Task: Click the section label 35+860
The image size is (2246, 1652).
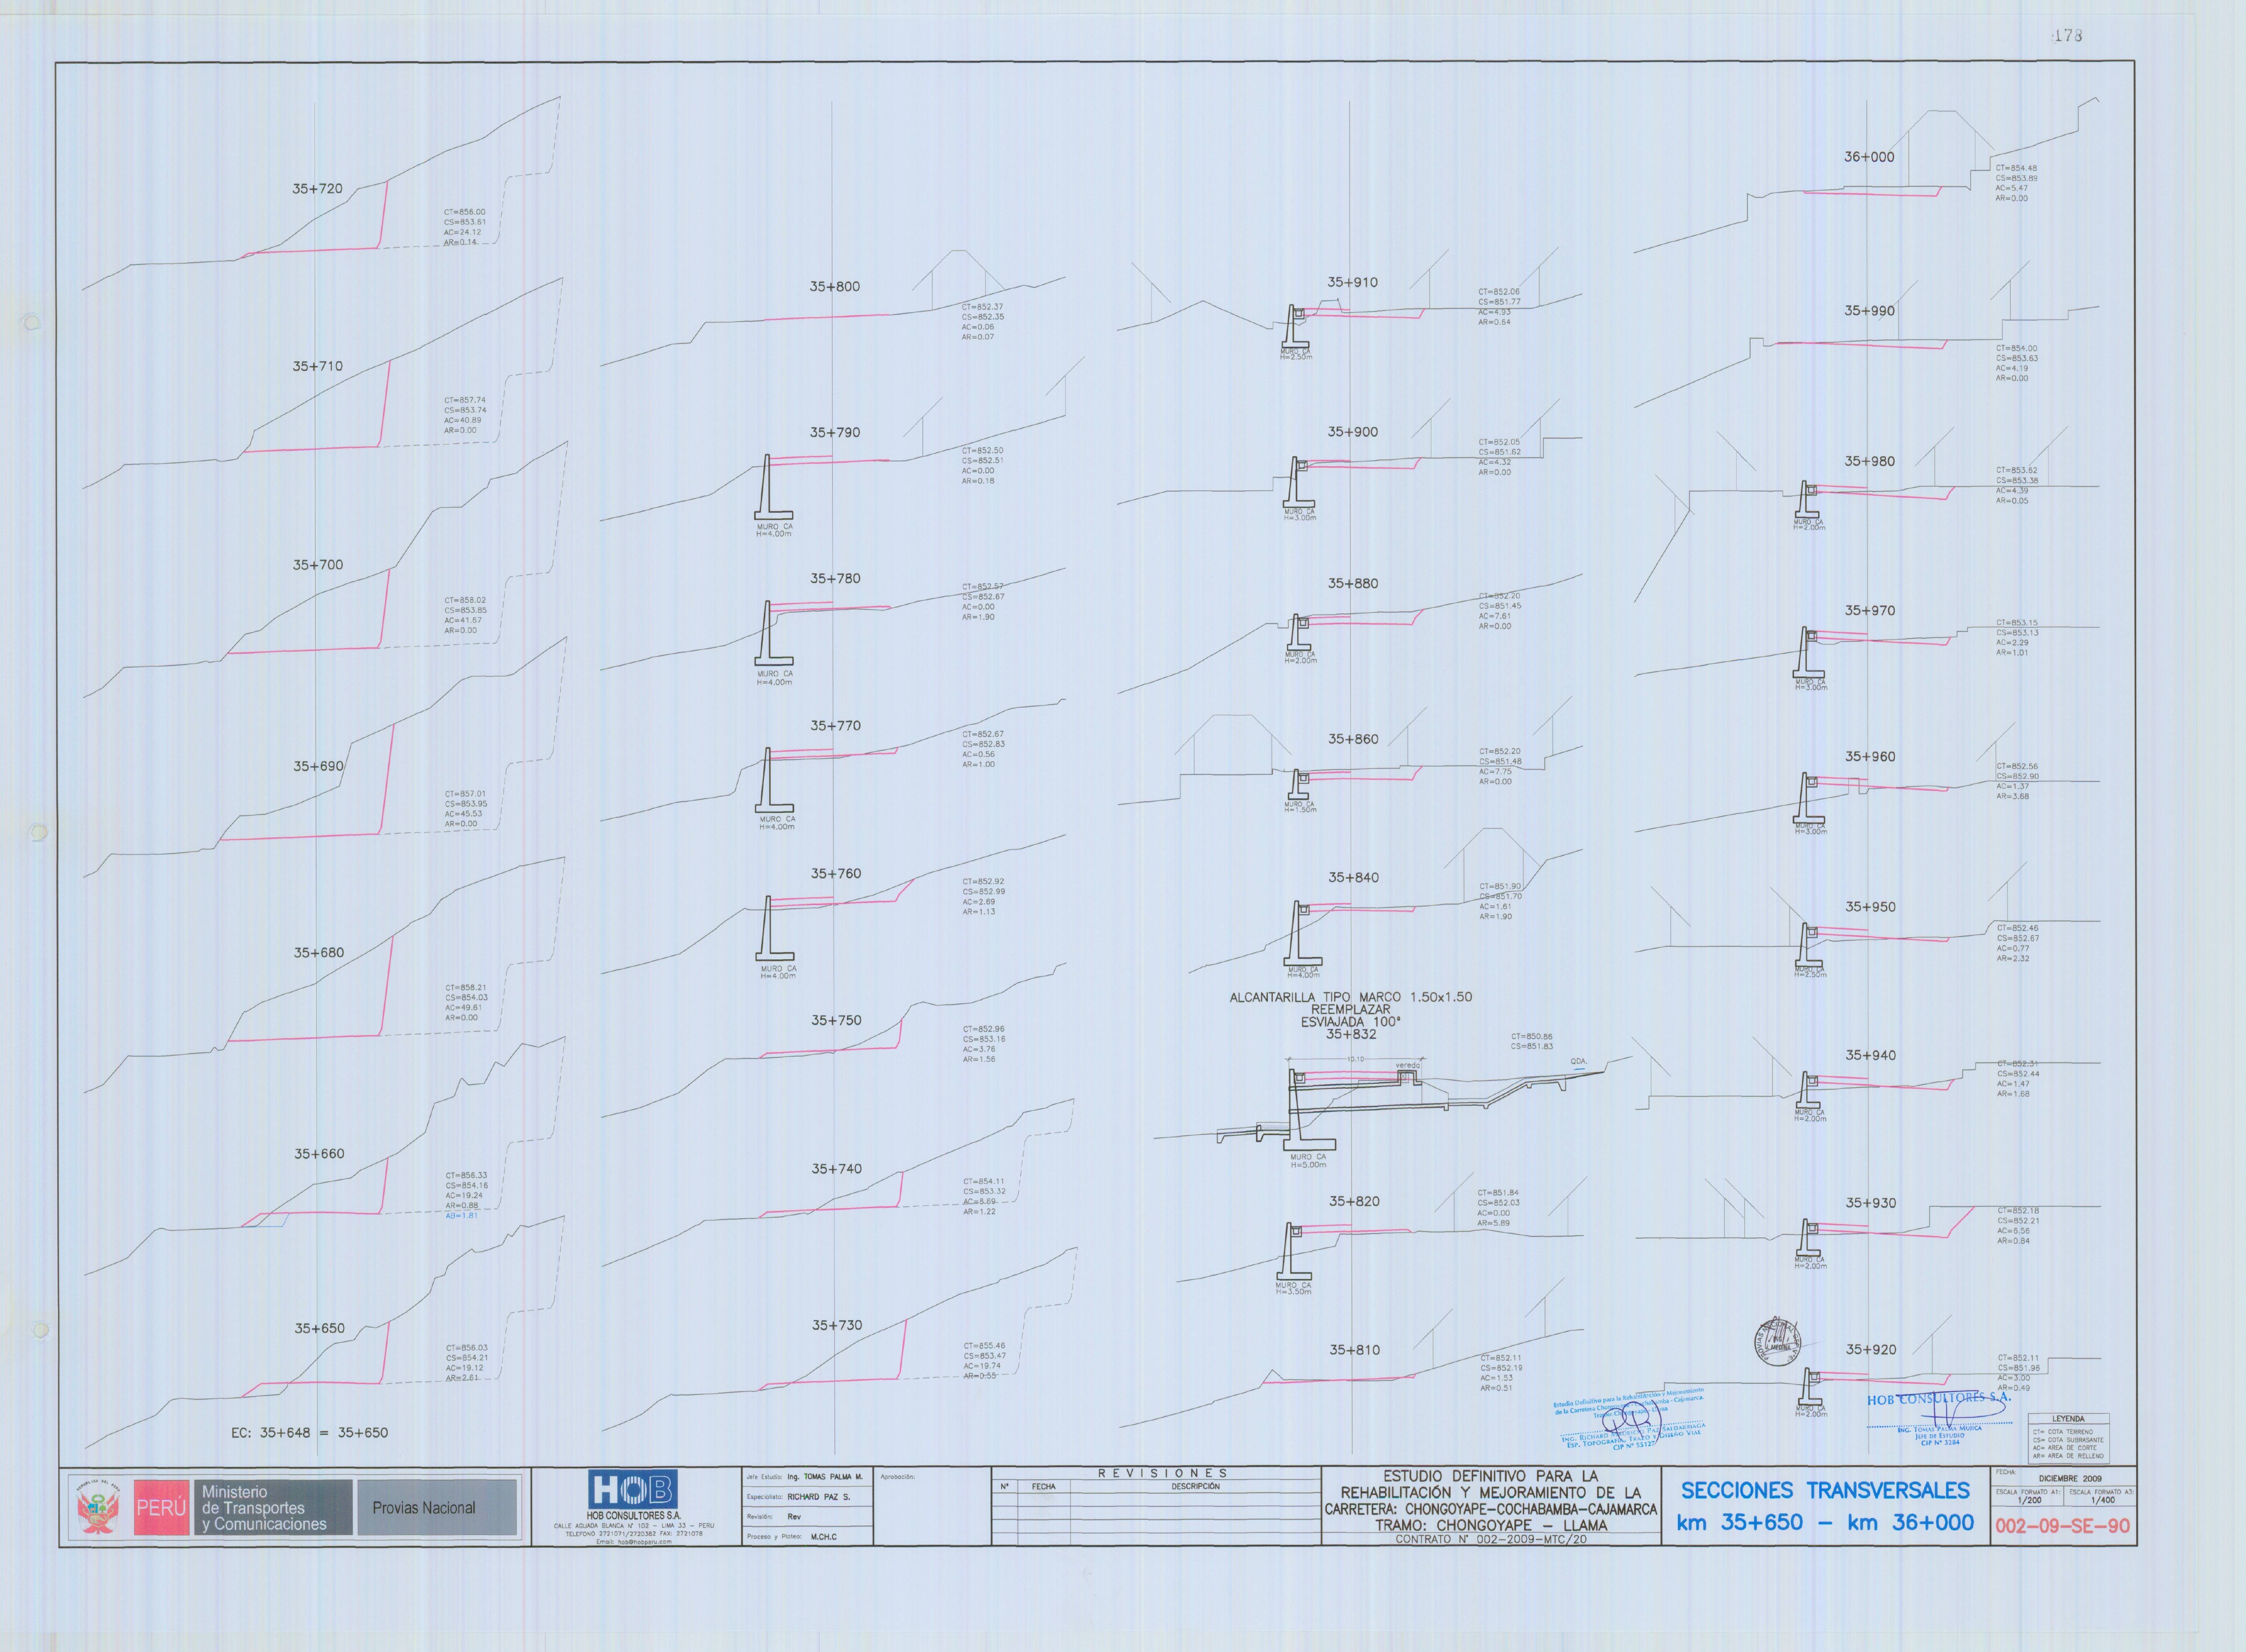Action: [1353, 739]
